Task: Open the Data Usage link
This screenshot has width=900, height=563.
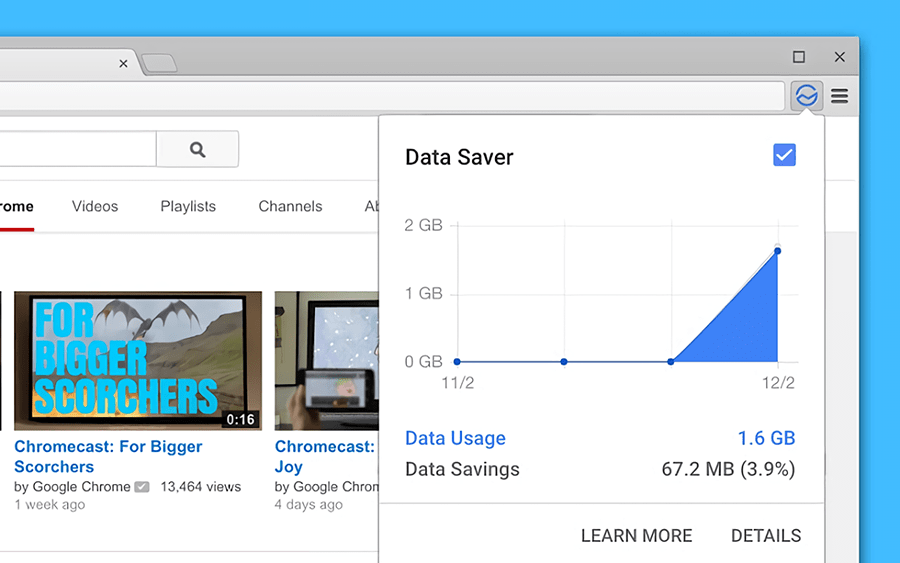Action: (x=455, y=438)
